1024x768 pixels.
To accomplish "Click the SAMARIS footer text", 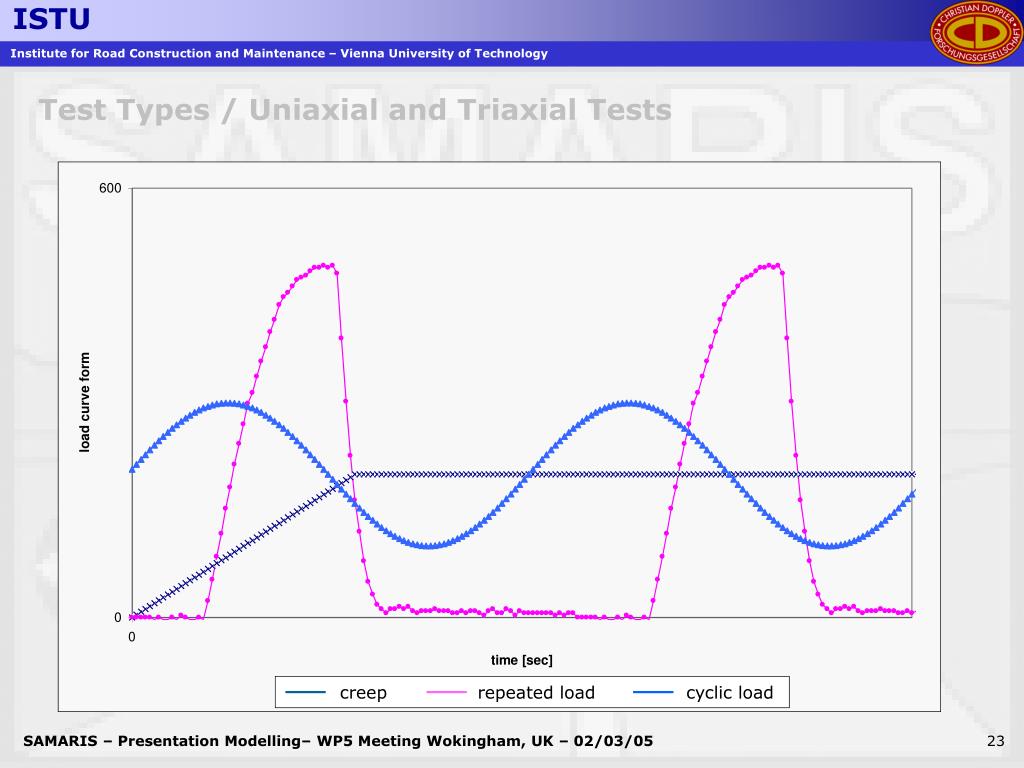I will pos(338,741).
